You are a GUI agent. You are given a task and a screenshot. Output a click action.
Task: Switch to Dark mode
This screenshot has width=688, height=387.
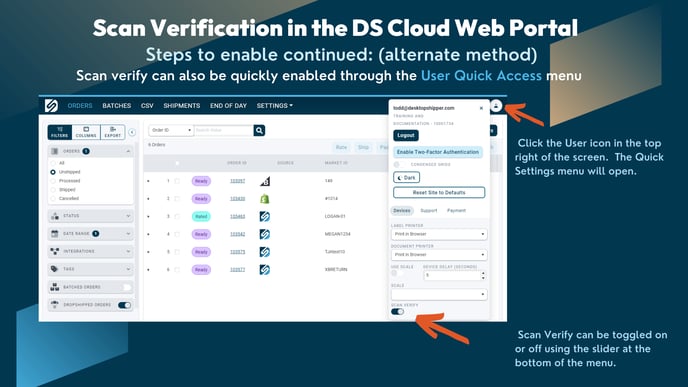(x=406, y=178)
